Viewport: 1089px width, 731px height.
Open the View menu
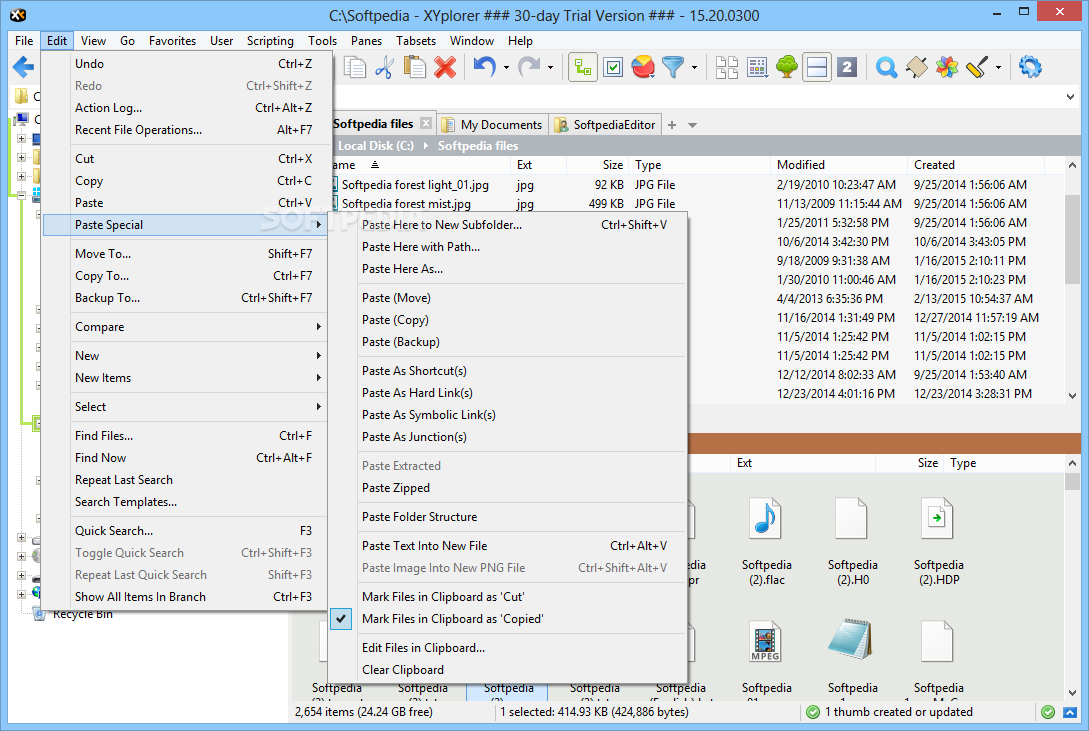coord(93,41)
